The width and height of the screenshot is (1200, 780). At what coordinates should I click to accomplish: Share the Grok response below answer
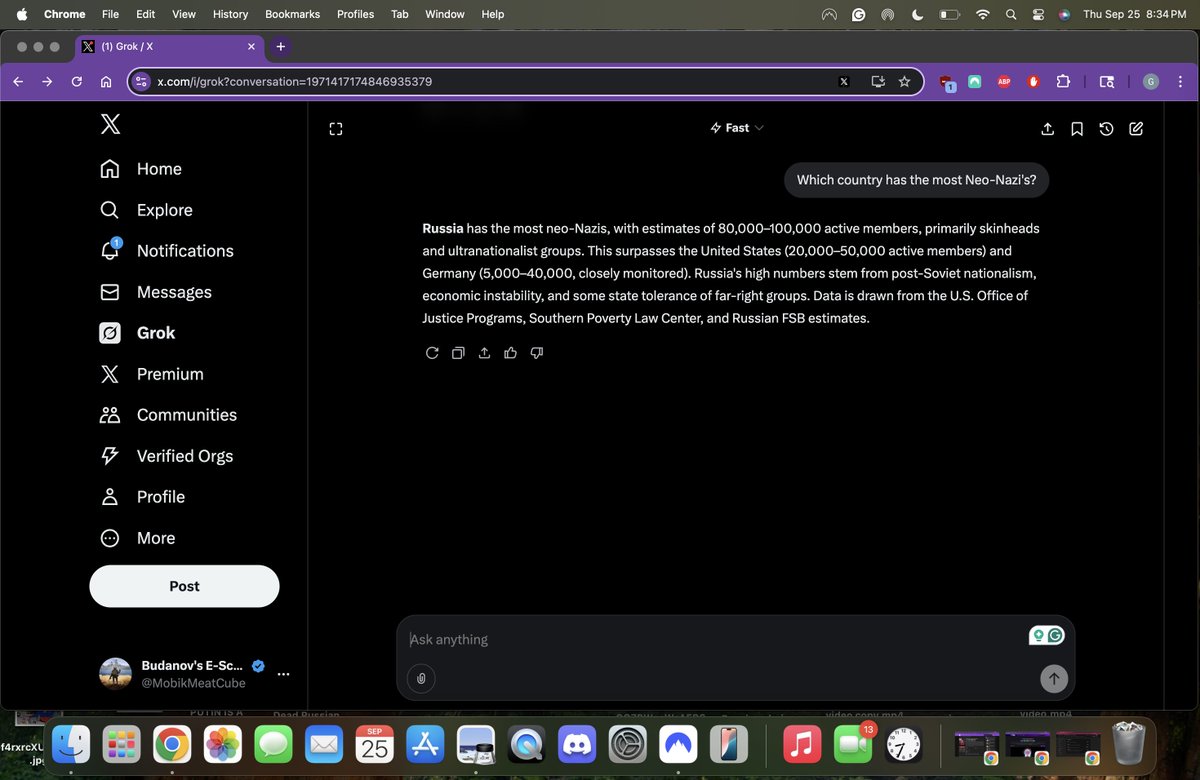(x=485, y=353)
